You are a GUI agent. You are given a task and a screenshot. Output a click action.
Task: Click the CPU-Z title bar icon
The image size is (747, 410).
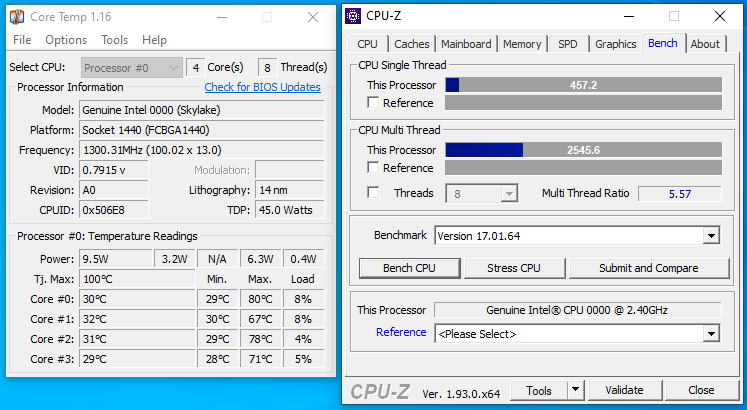coord(354,16)
